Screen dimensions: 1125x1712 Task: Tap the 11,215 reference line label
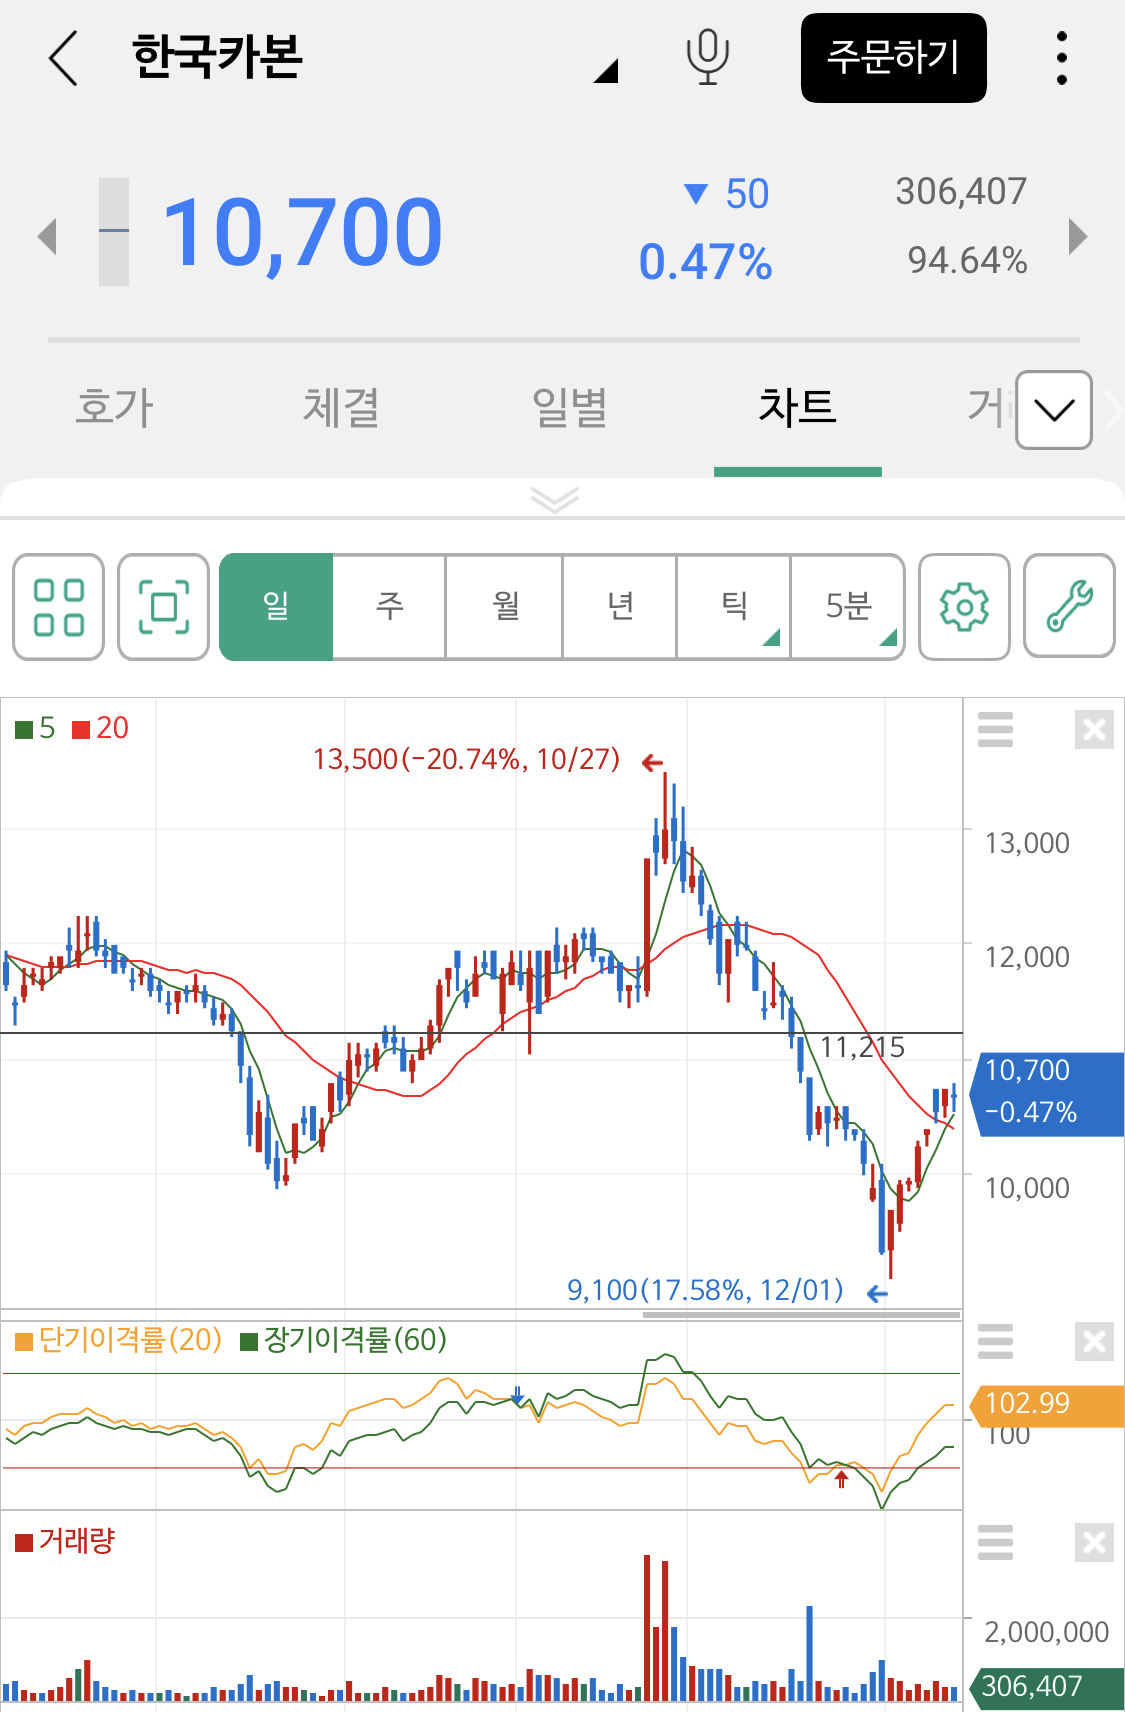(862, 1047)
